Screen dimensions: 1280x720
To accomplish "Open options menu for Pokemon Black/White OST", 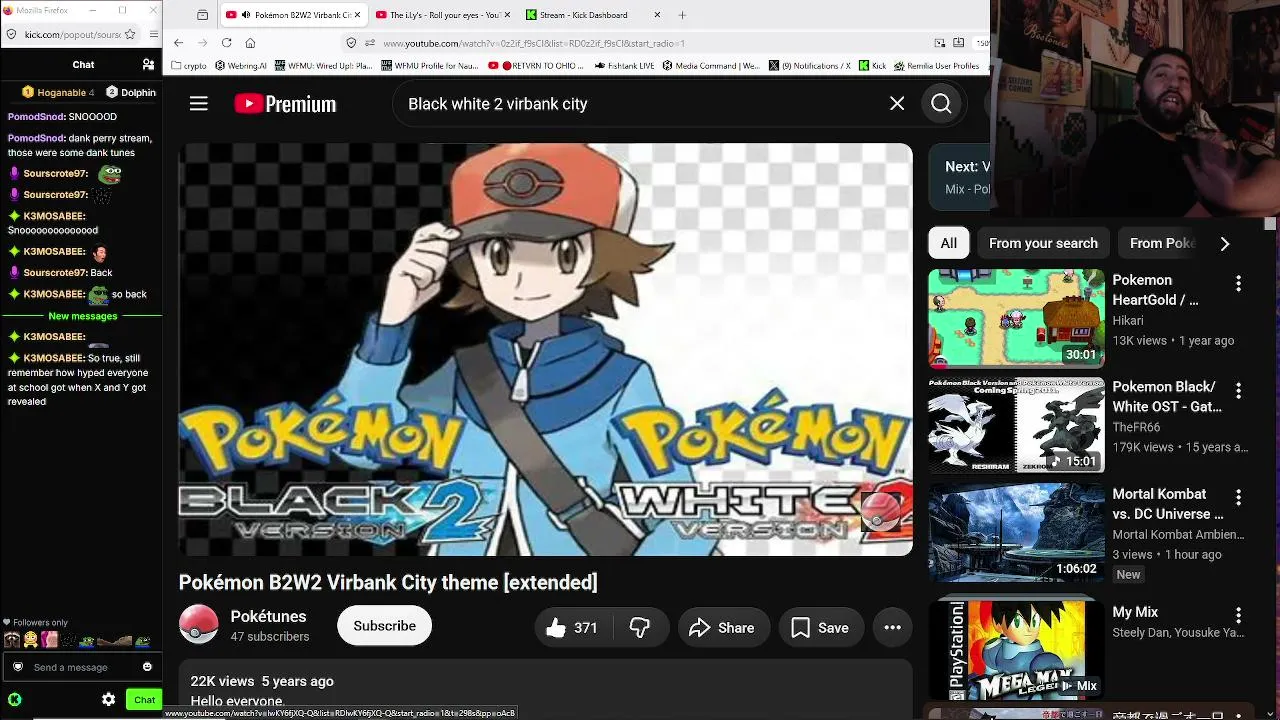I will click(1238, 391).
